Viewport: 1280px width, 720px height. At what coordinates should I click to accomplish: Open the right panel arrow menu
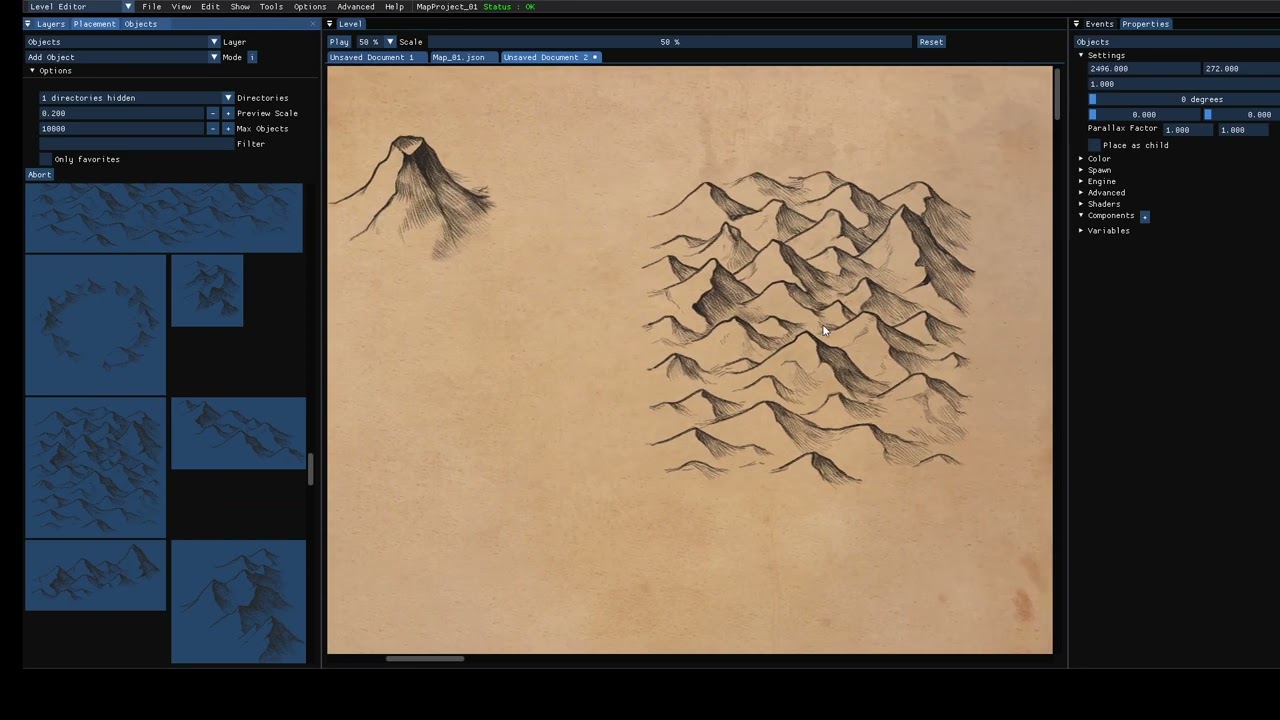tap(1077, 24)
